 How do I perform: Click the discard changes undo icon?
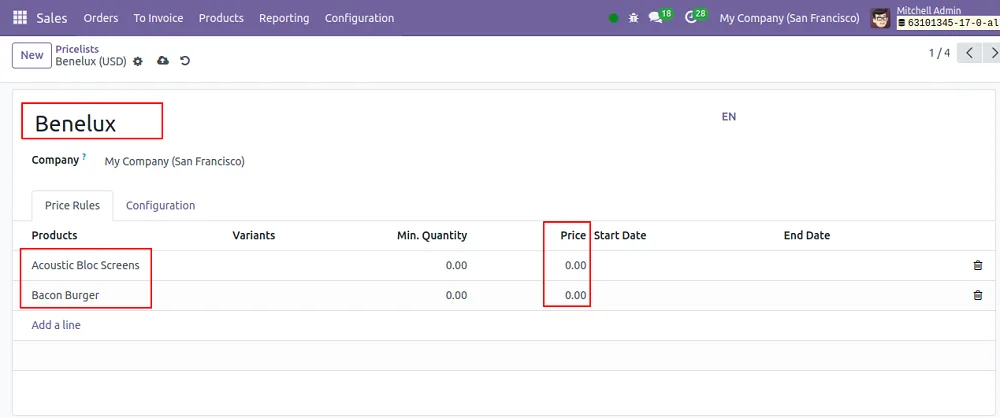(185, 61)
